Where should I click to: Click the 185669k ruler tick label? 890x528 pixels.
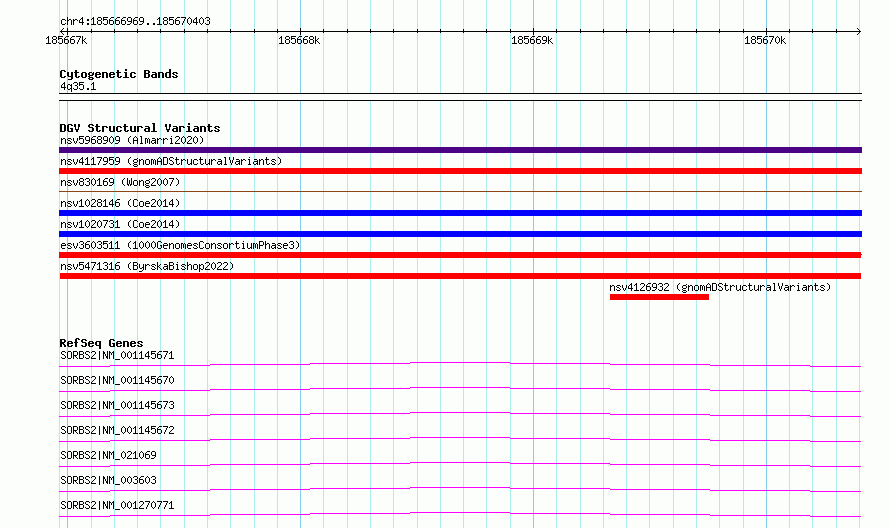532,41
